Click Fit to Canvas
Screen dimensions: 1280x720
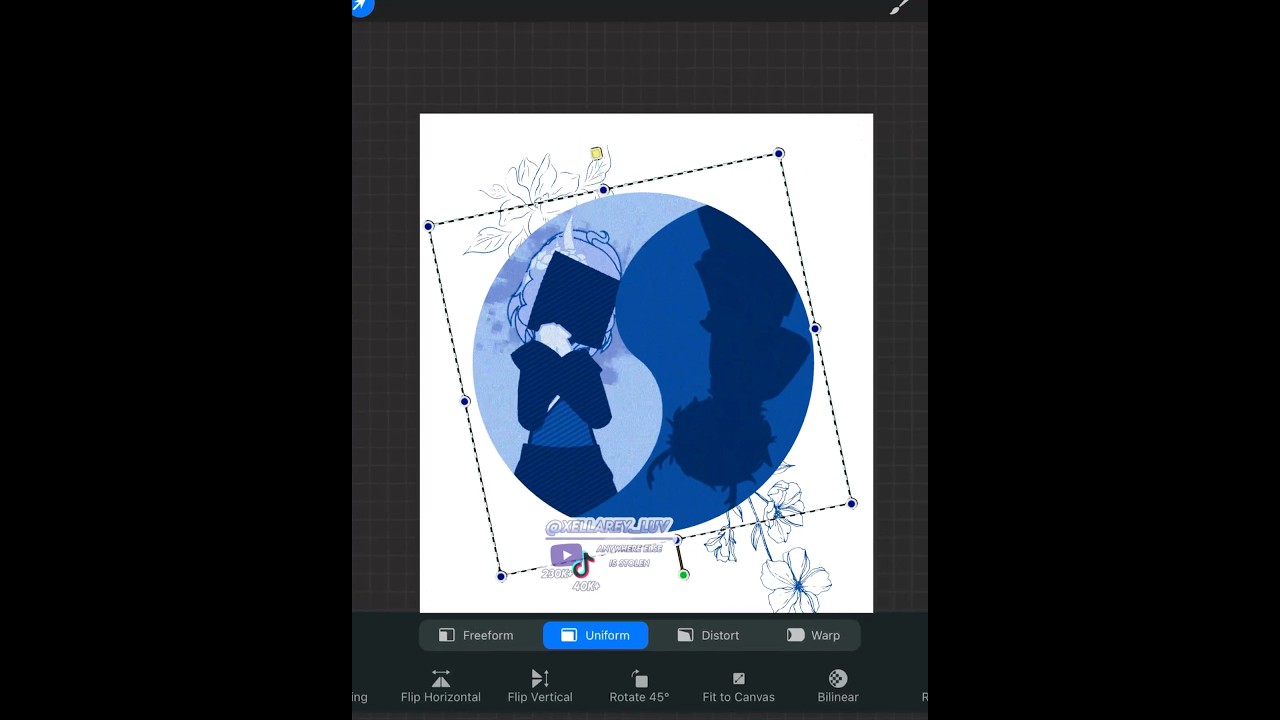point(739,687)
